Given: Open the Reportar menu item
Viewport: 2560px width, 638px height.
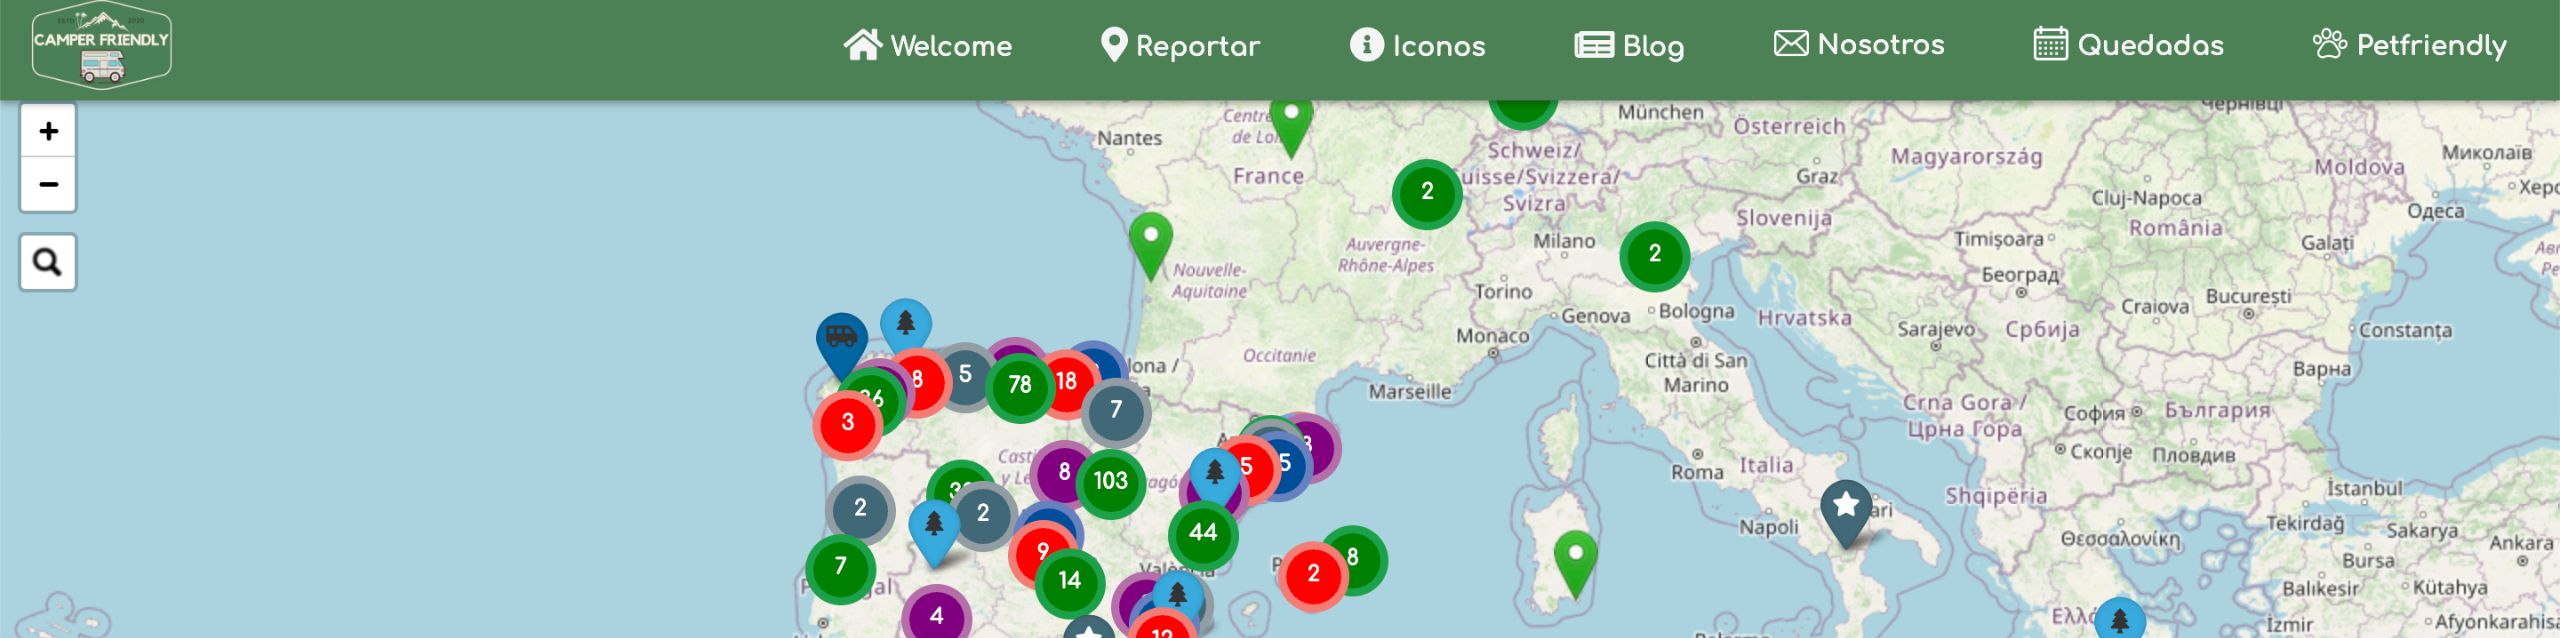Looking at the screenshot, I should [x=1180, y=46].
